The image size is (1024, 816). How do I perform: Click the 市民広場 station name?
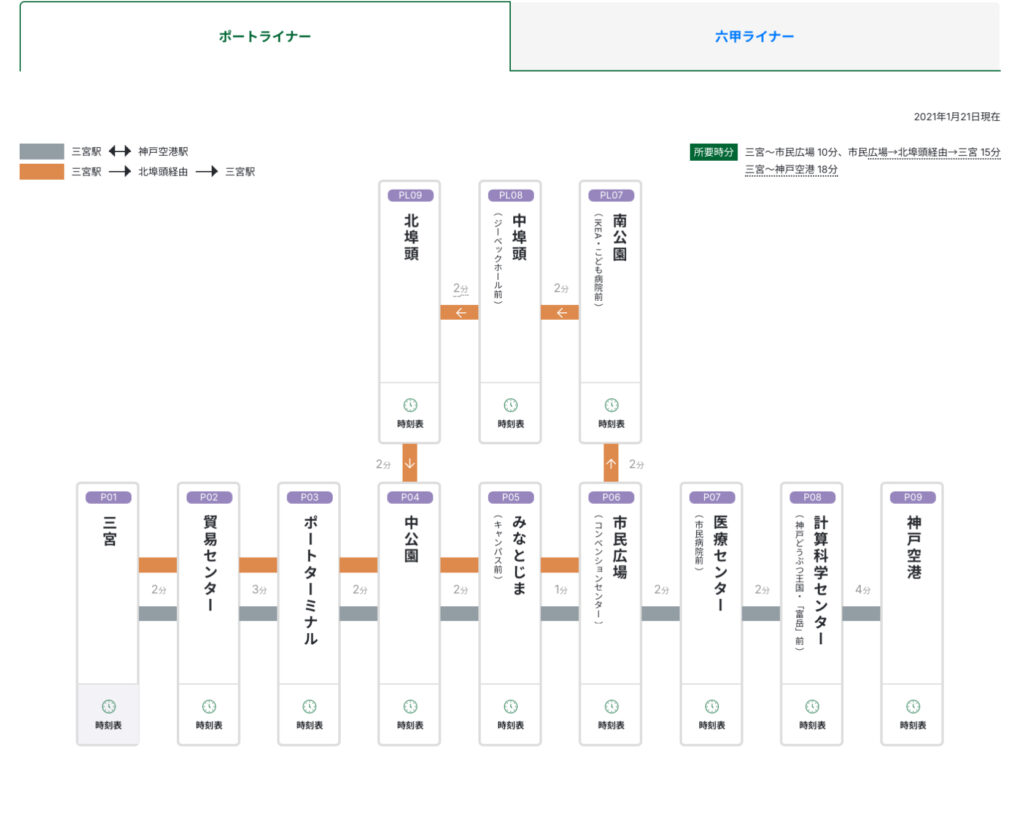(620, 545)
